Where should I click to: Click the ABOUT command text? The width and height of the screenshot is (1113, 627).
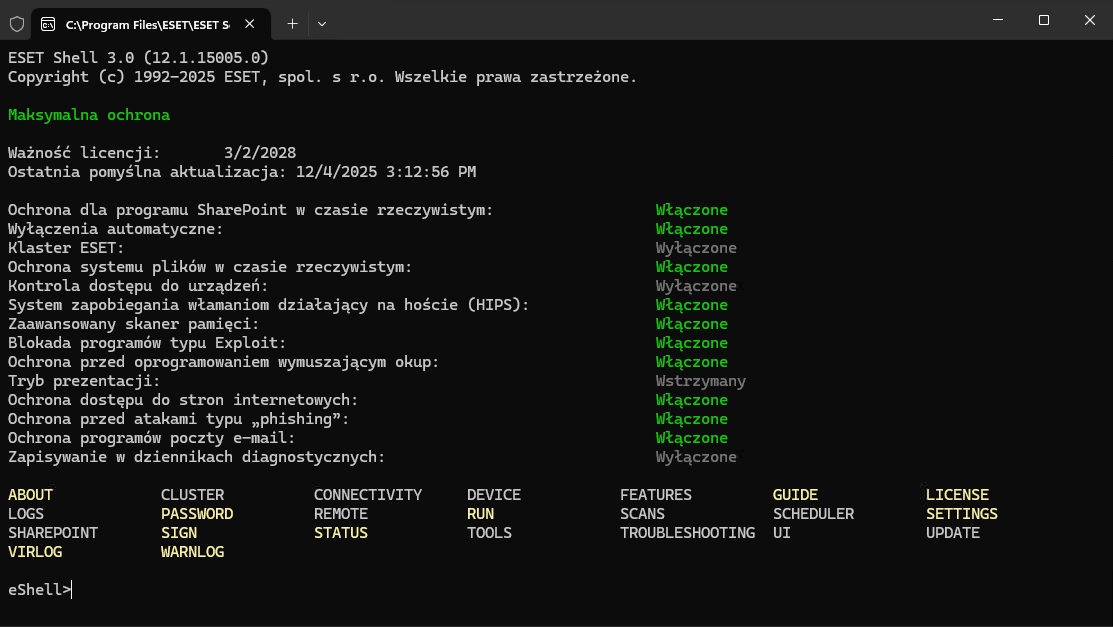[30, 495]
